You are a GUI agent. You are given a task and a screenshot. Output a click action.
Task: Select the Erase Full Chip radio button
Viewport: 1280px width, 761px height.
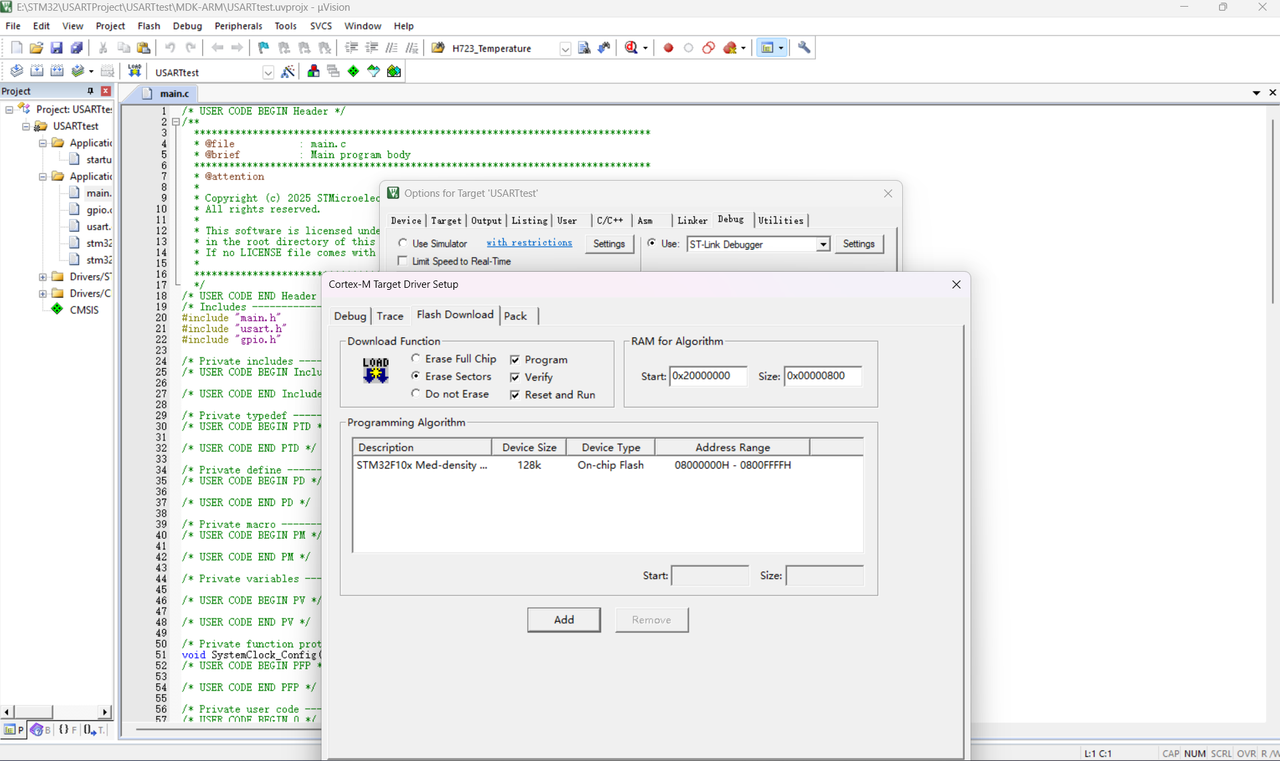pos(416,359)
